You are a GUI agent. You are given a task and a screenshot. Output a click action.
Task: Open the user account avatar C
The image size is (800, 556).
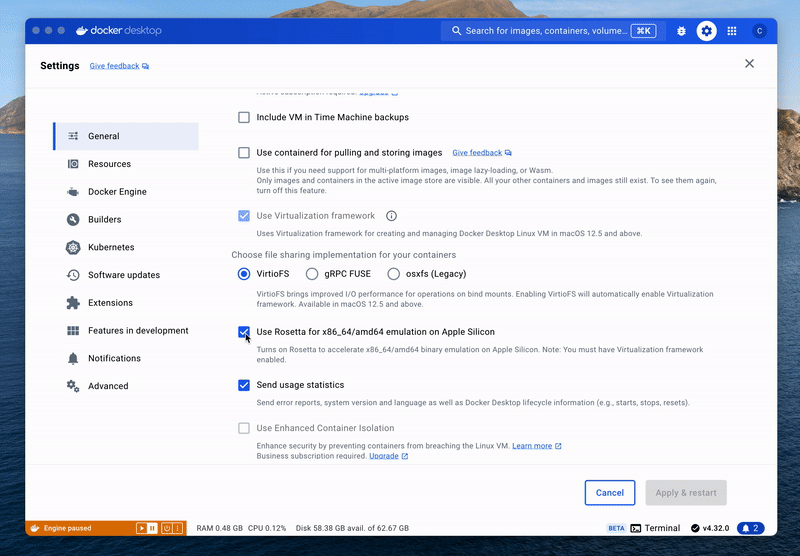(x=759, y=31)
